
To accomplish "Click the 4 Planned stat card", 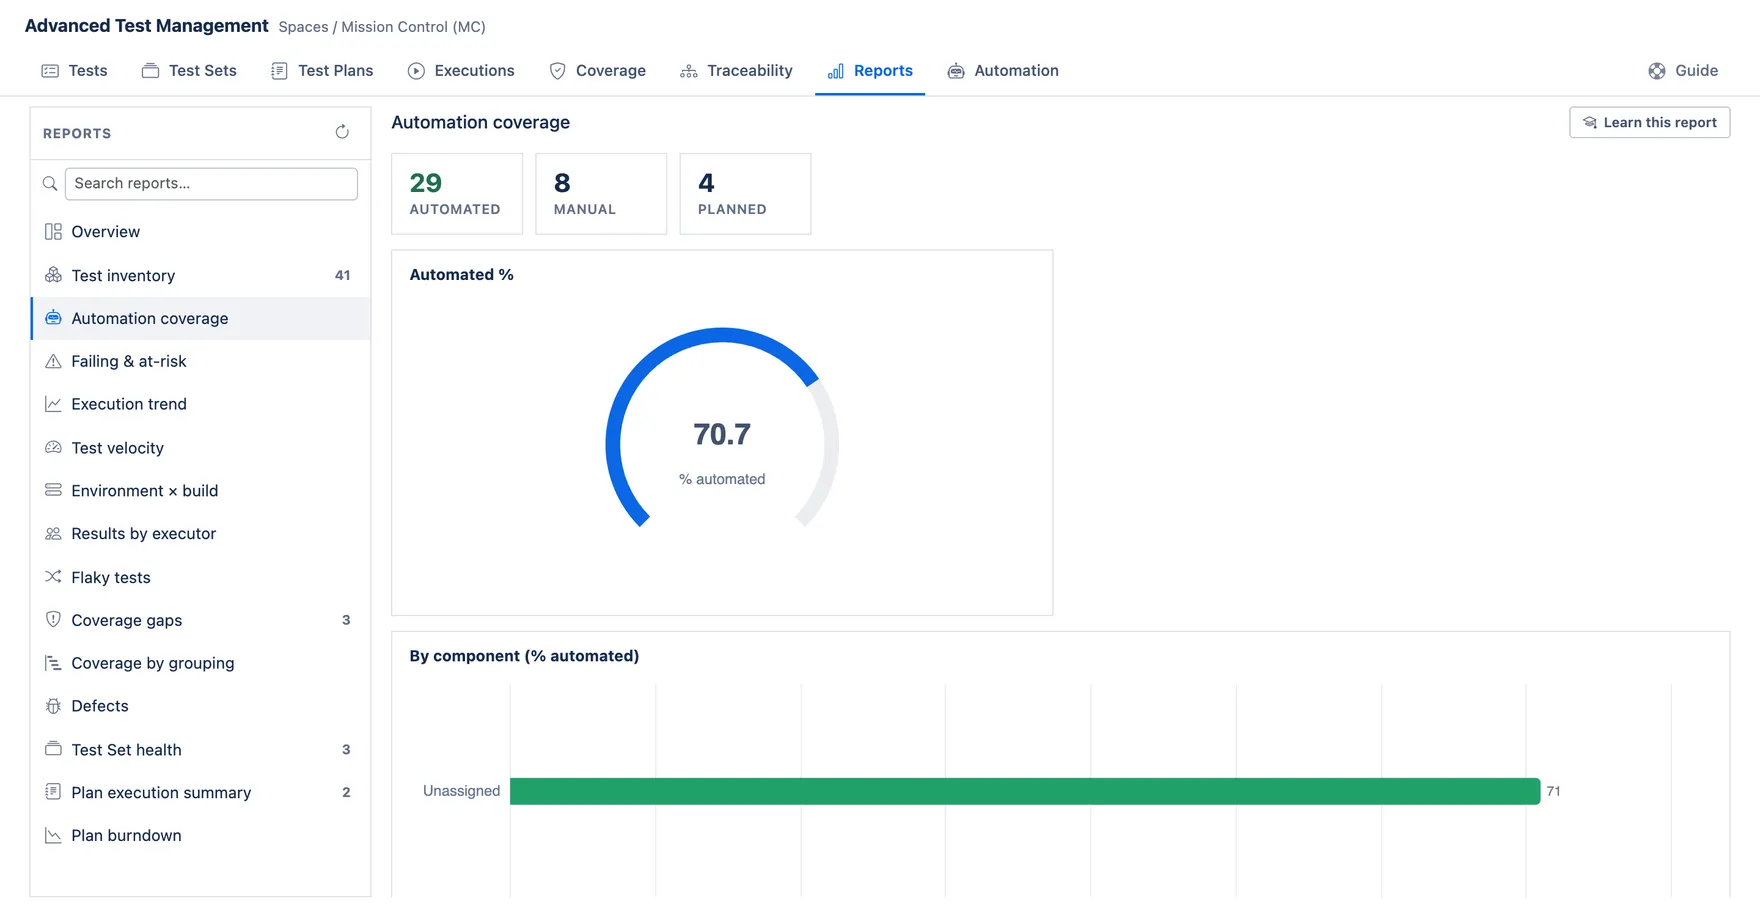I will click(x=745, y=194).
